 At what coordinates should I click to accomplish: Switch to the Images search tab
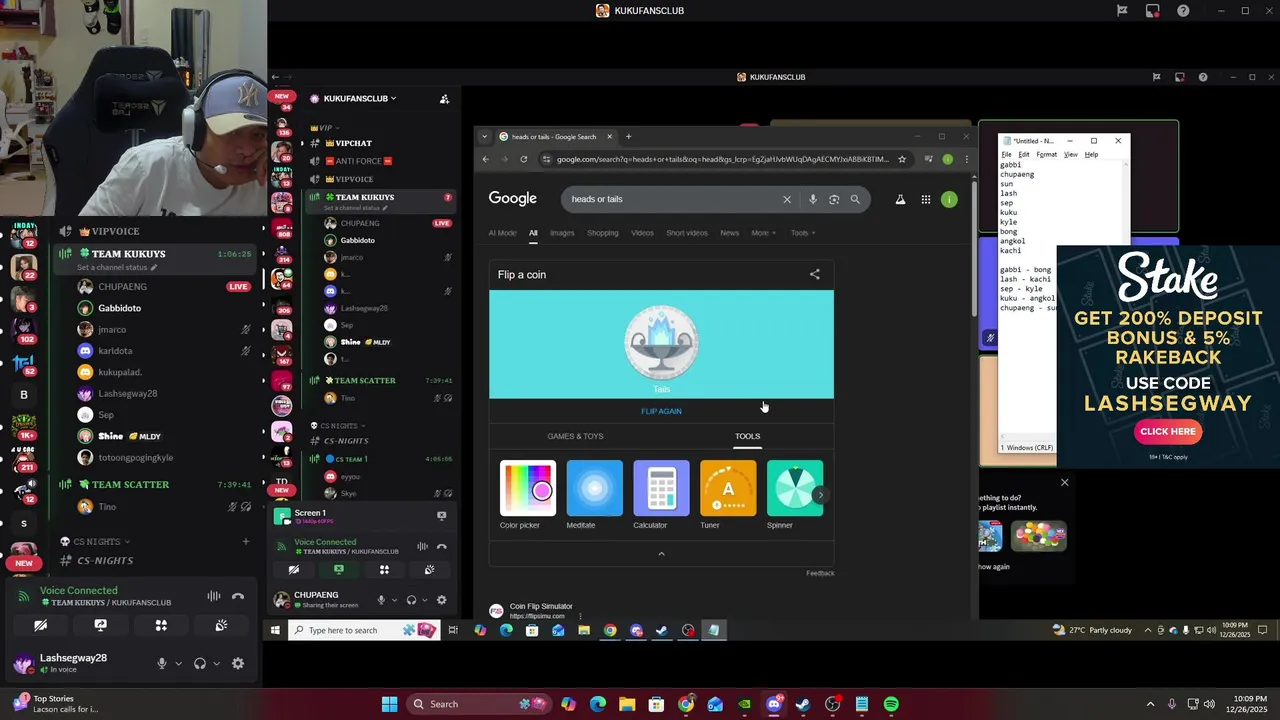pos(562,233)
